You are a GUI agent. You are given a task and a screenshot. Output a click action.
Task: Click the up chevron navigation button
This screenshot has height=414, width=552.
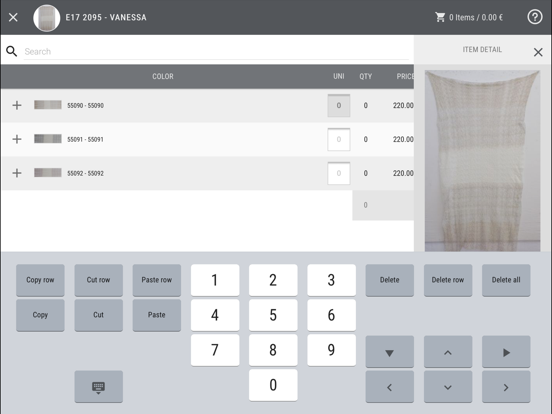coord(448,352)
